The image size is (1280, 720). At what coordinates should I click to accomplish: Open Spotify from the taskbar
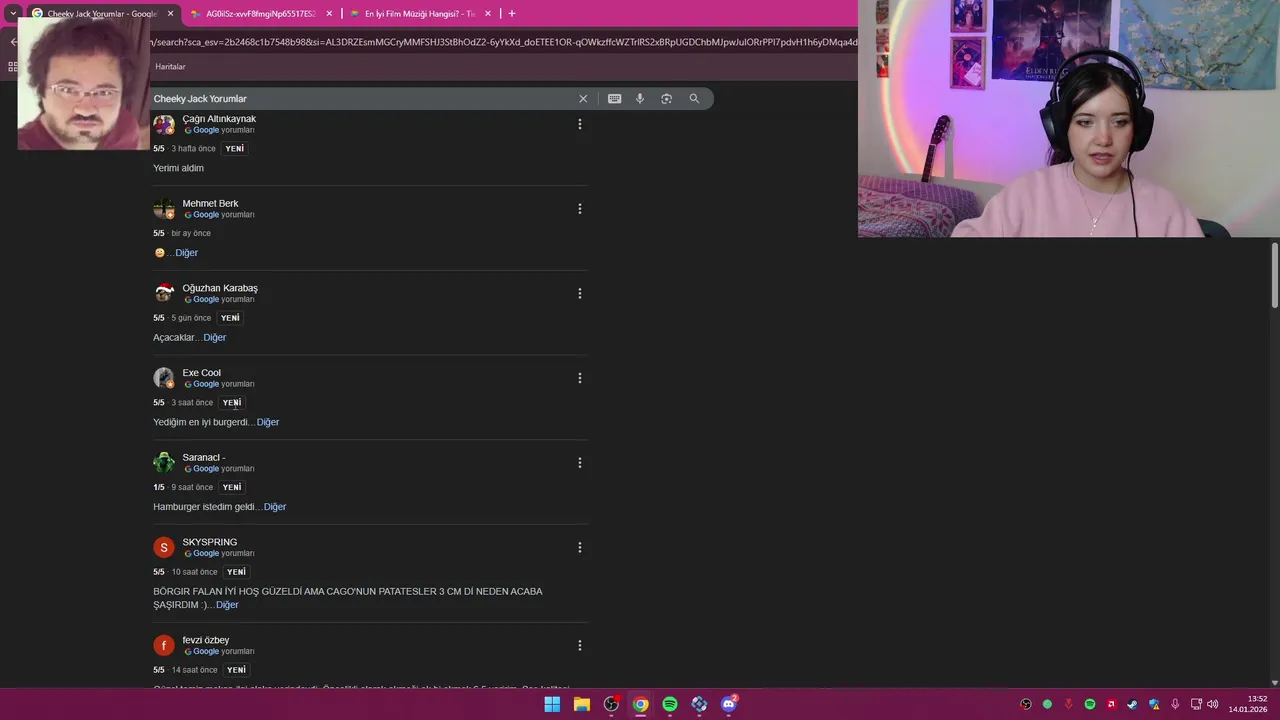670,704
